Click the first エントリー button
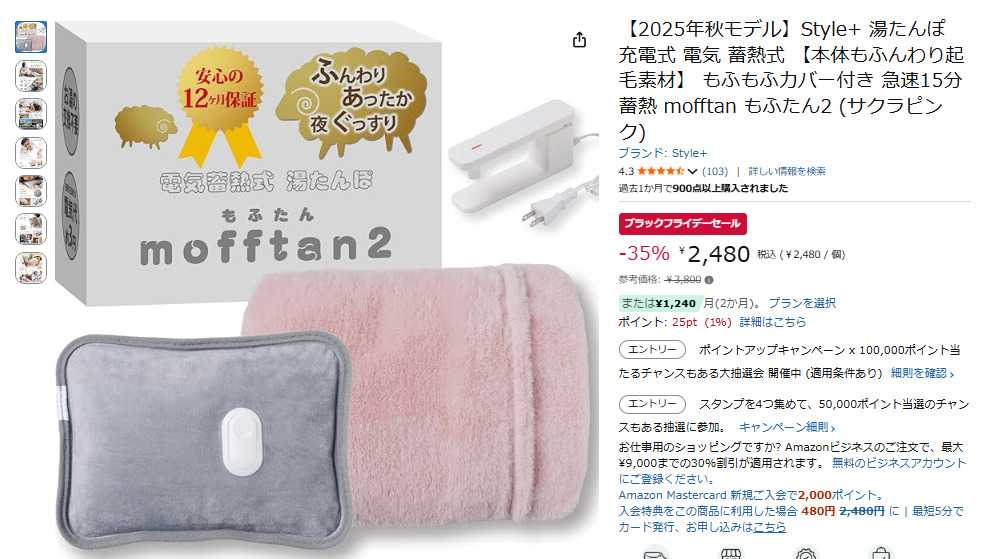This screenshot has height=559, width=983. pos(652,350)
